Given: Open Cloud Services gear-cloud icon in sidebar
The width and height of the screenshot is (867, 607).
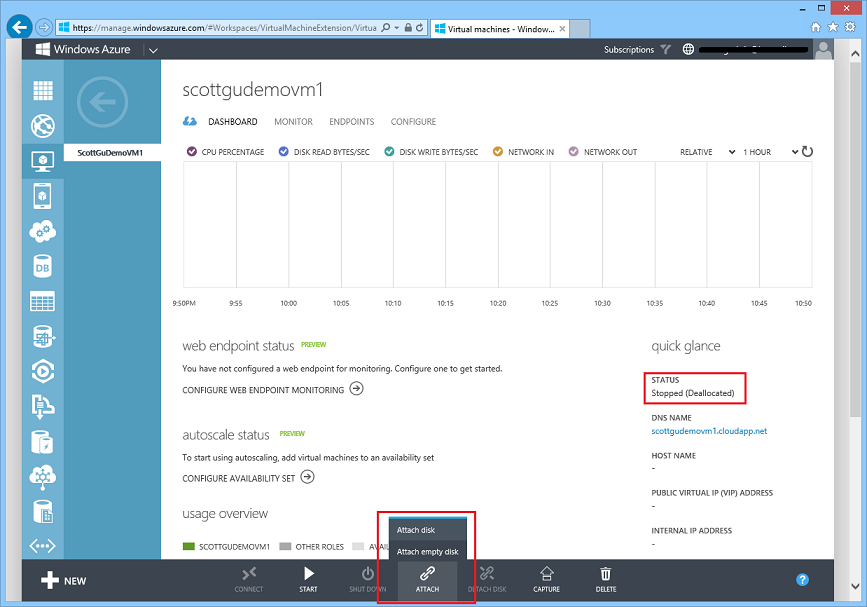Looking at the screenshot, I should click(x=43, y=231).
